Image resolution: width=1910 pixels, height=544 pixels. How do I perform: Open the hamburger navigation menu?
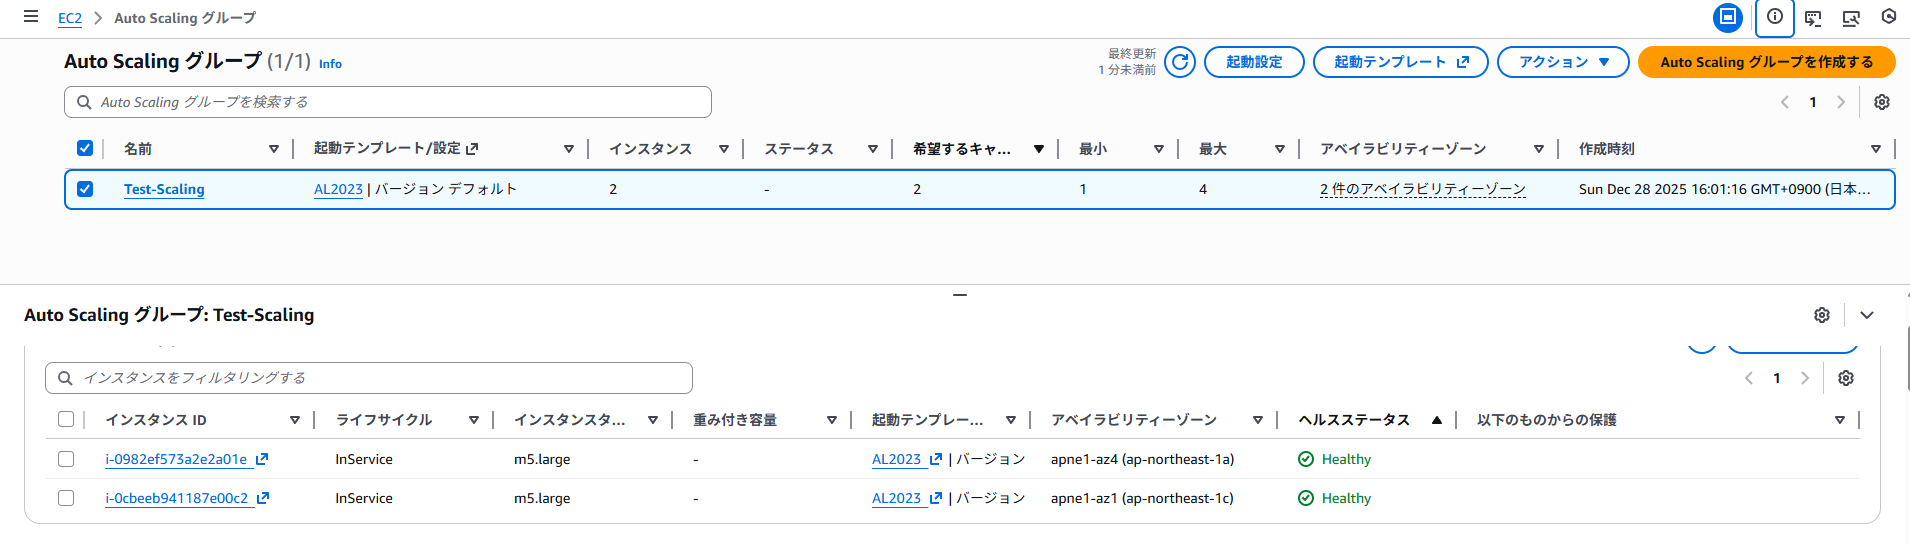31,17
